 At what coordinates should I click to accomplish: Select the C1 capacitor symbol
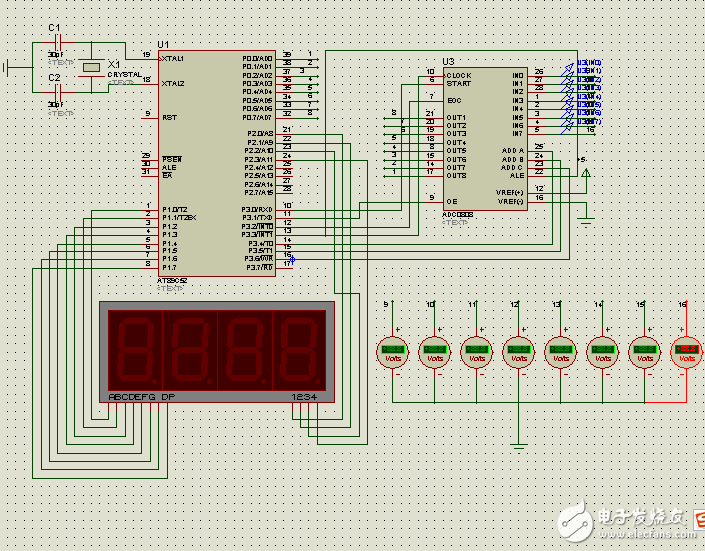[57, 43]
